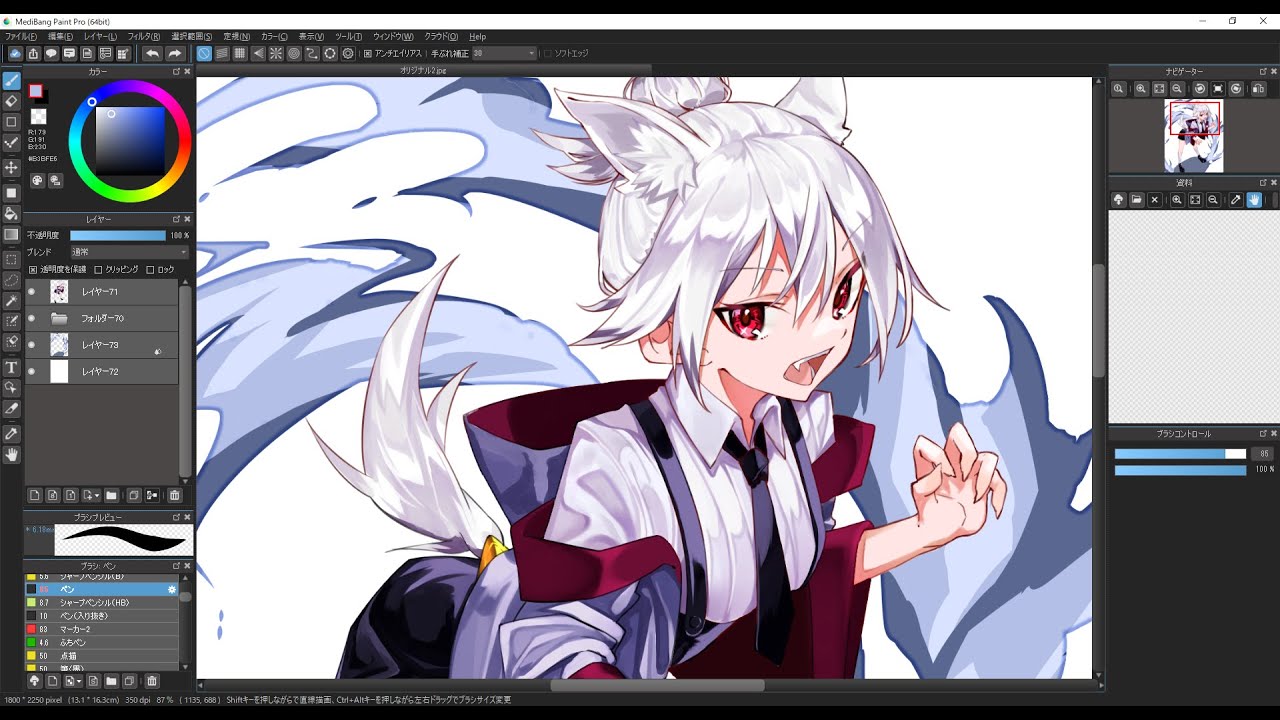Enable the parallel lines snap guide

click(x=222, y=53)
